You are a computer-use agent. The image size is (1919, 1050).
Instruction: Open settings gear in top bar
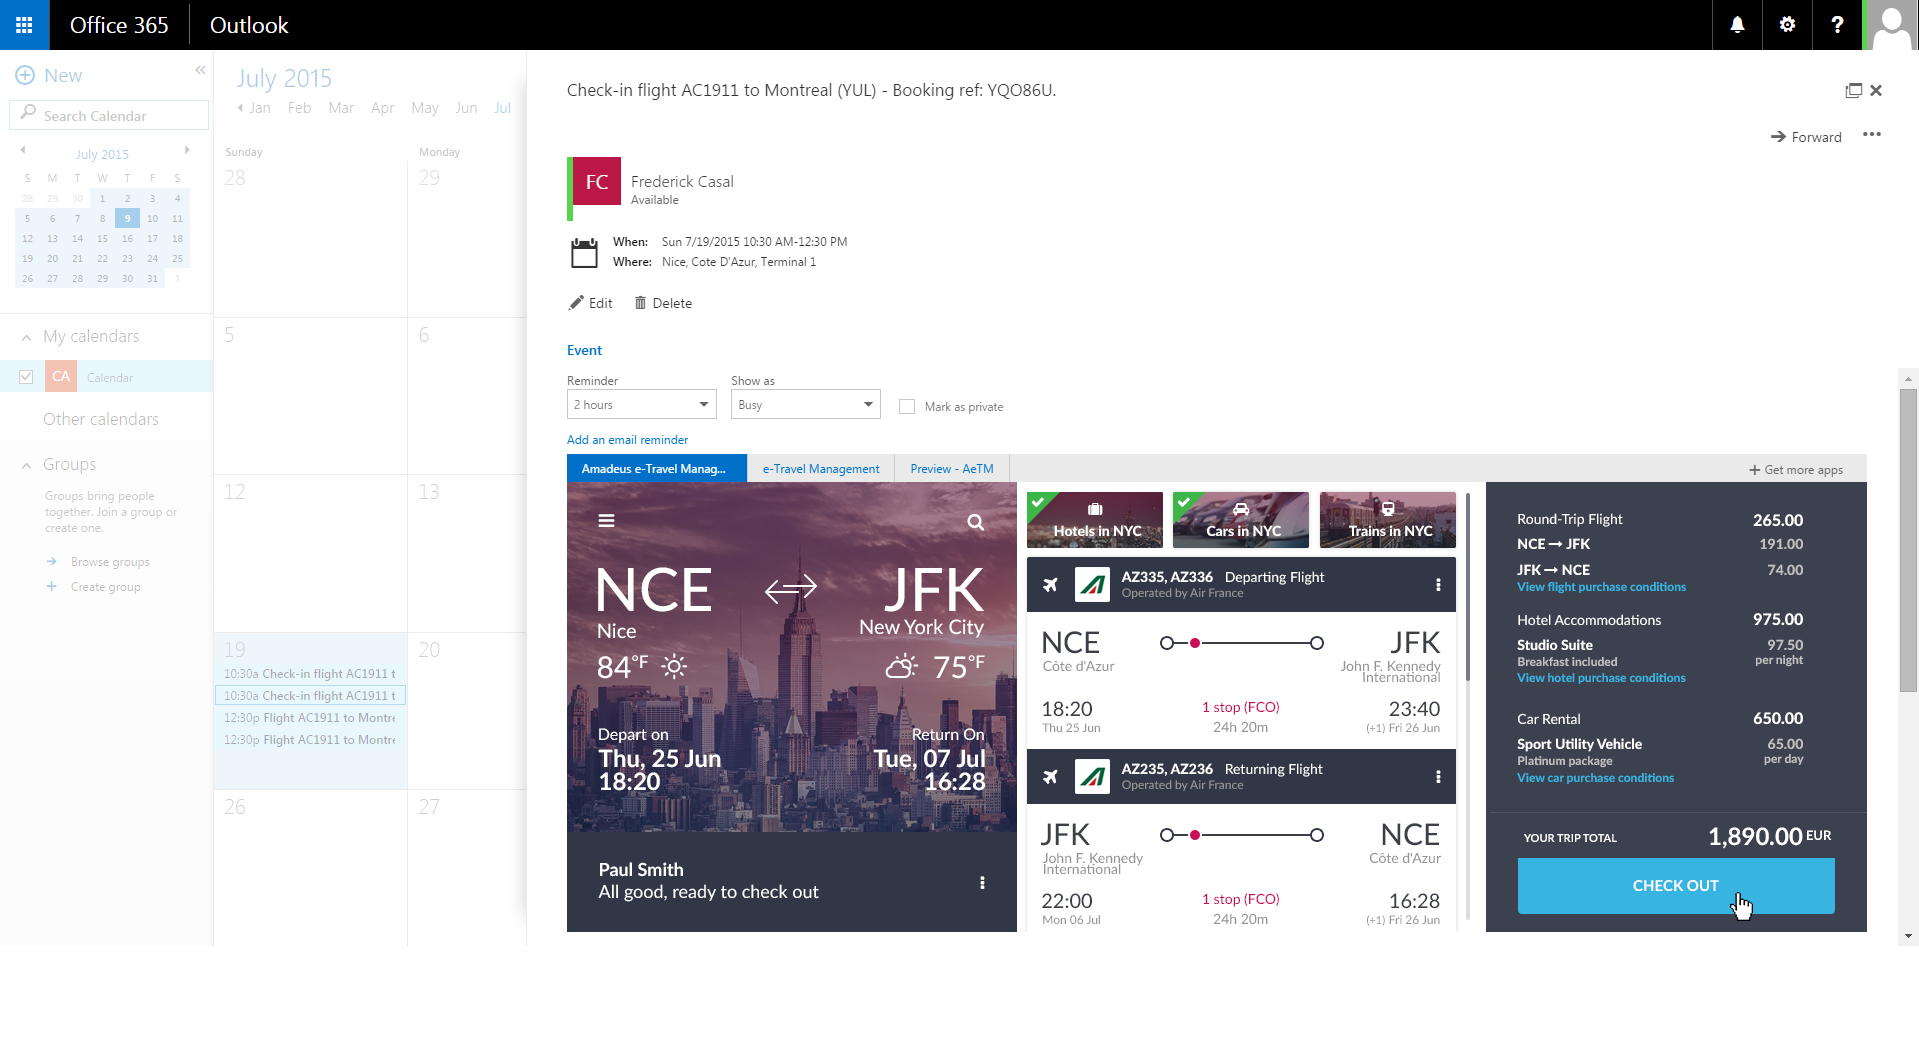pos(1787,25)
